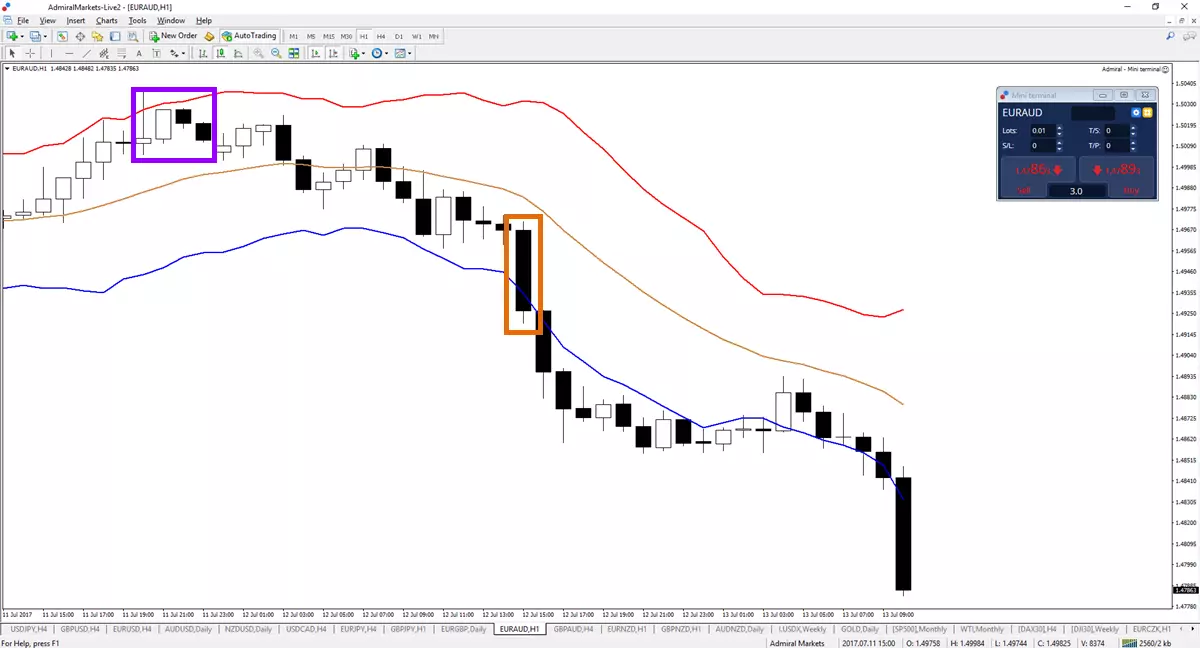Open the search magnifier at top right

1171,36
